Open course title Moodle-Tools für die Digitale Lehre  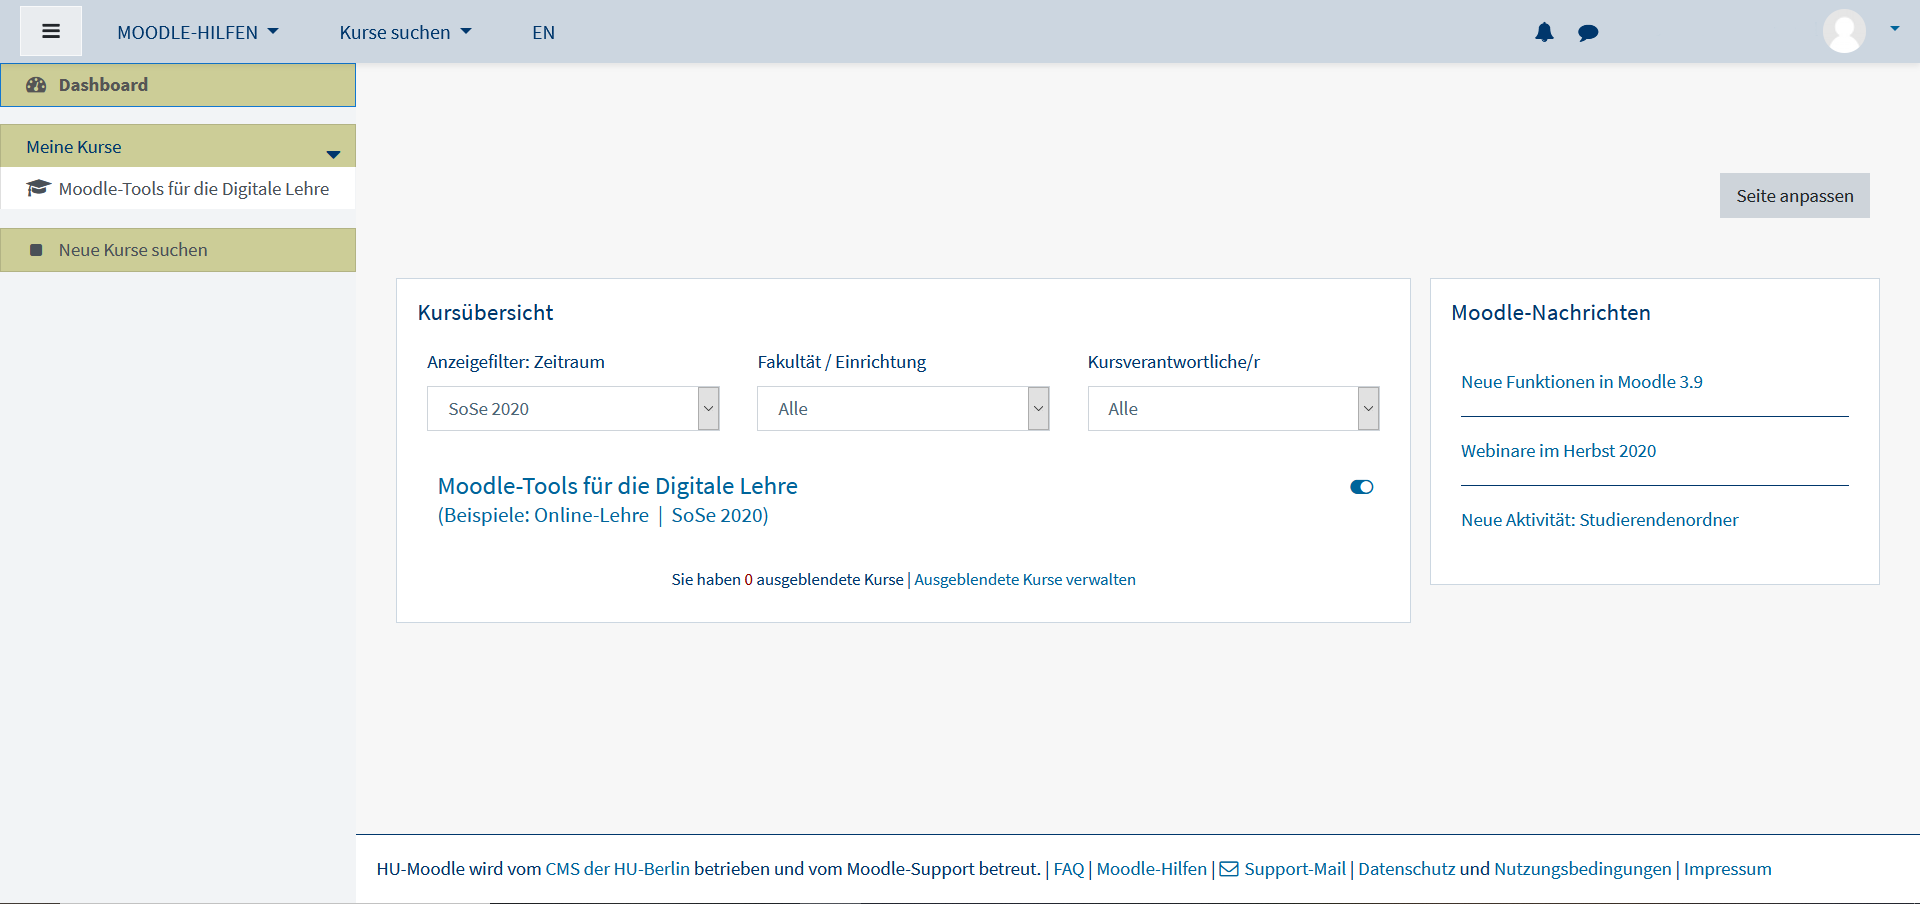point(617,486)
